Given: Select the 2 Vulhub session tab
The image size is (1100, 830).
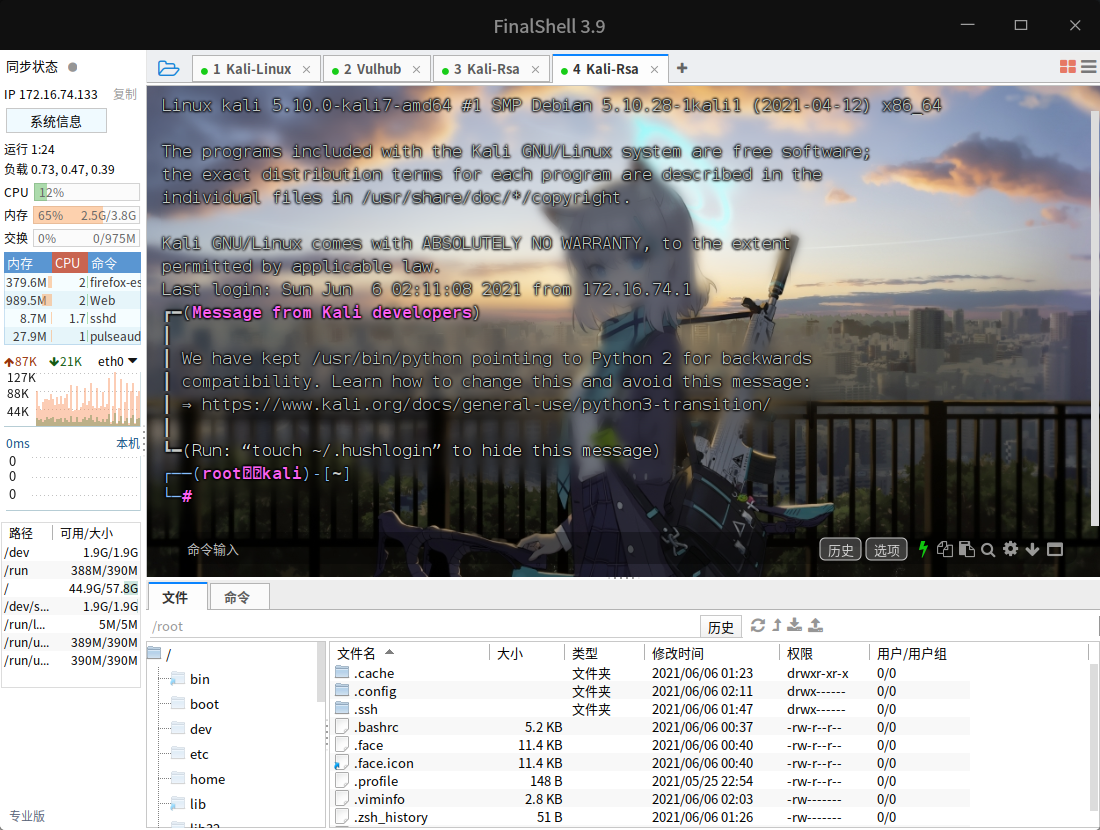Looking at the screenshot, I should 377,69.
